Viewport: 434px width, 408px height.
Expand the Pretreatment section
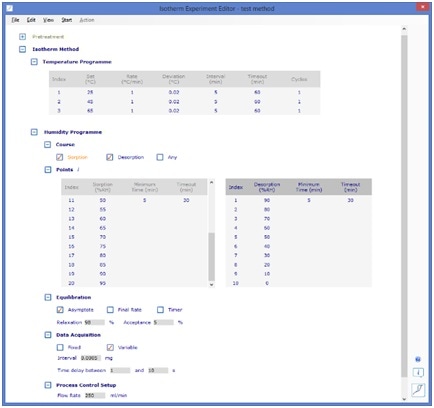[22, 37]
